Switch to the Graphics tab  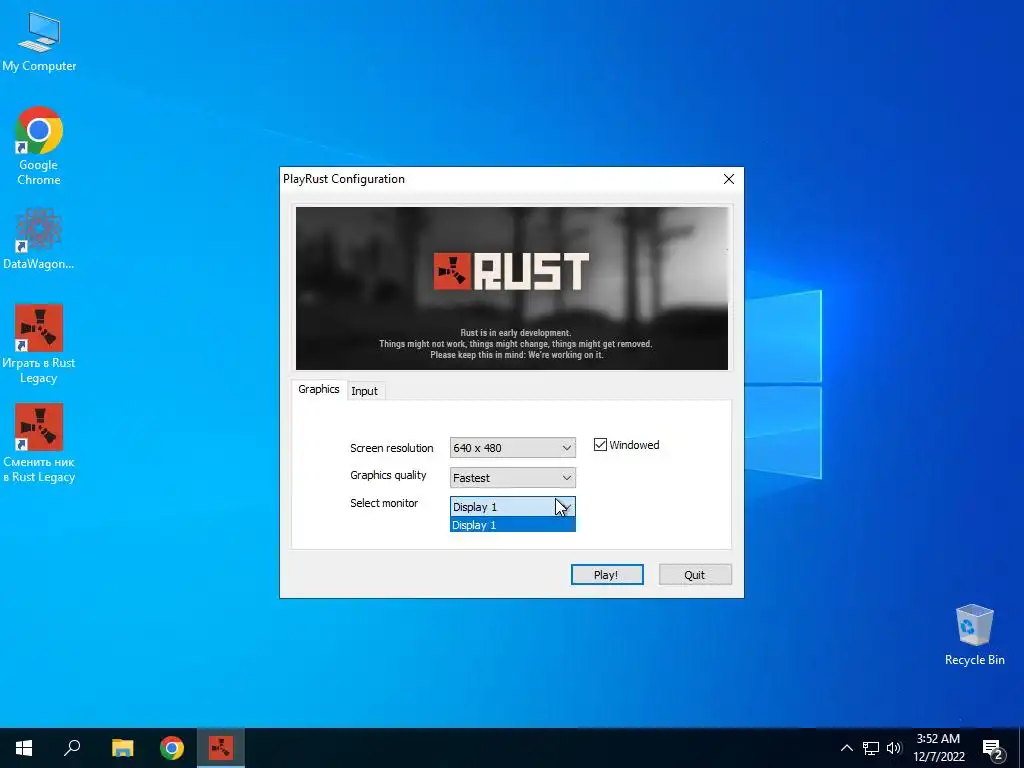[x=319, y=389]
